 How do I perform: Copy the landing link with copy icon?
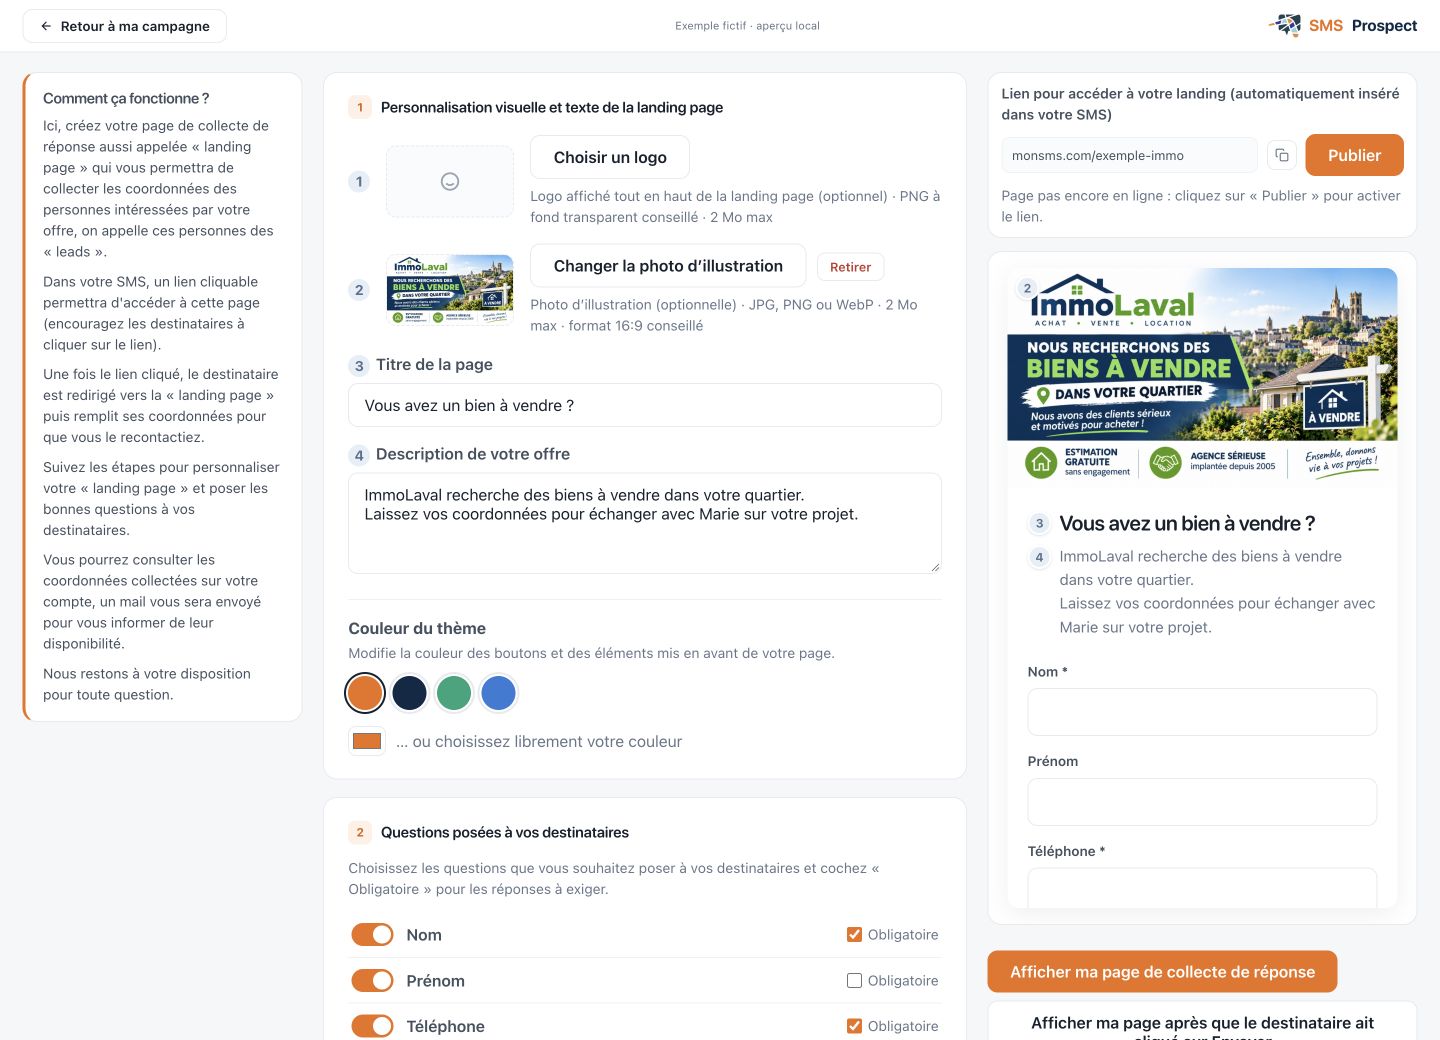[1282, 155]
